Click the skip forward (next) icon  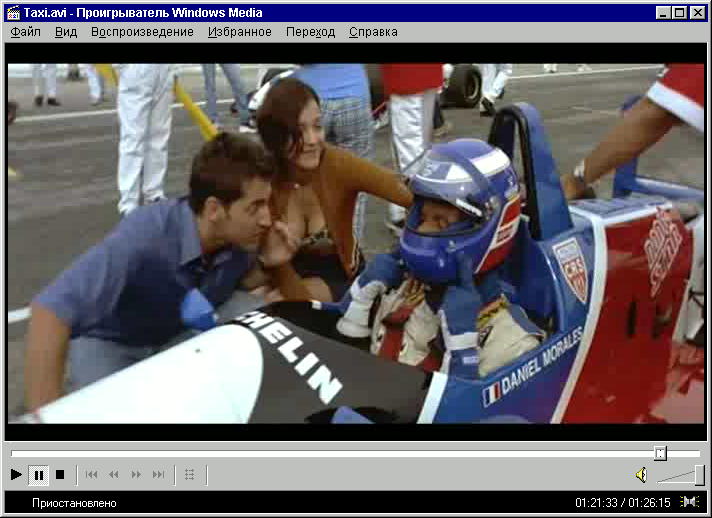click(x=158, y=475)
